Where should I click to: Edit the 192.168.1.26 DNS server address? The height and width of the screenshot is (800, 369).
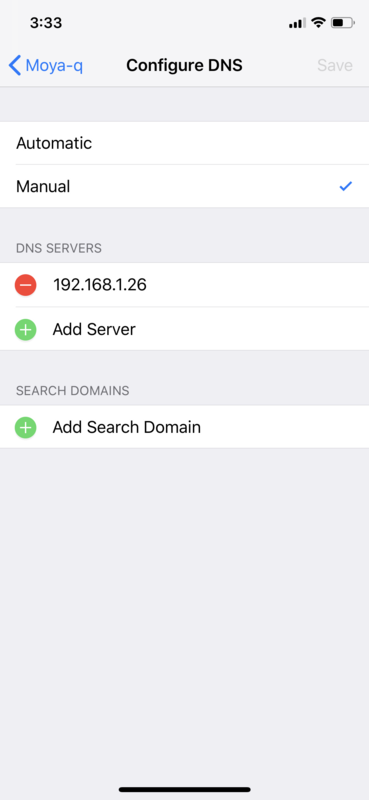[100, 285]
